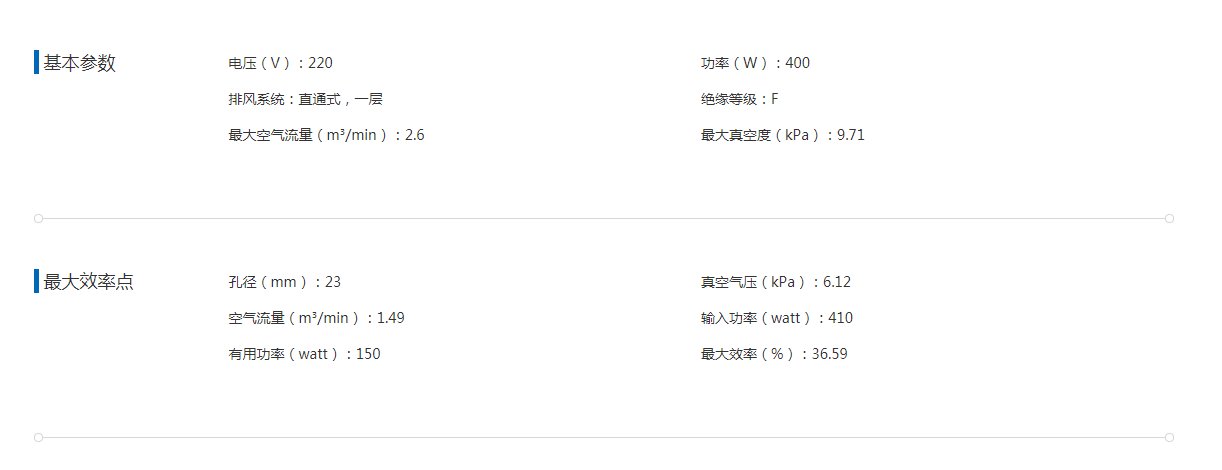This screenshot has width=1222, height=470.
Task: Click left circle of bottom divider line
Action: point(38,437)
